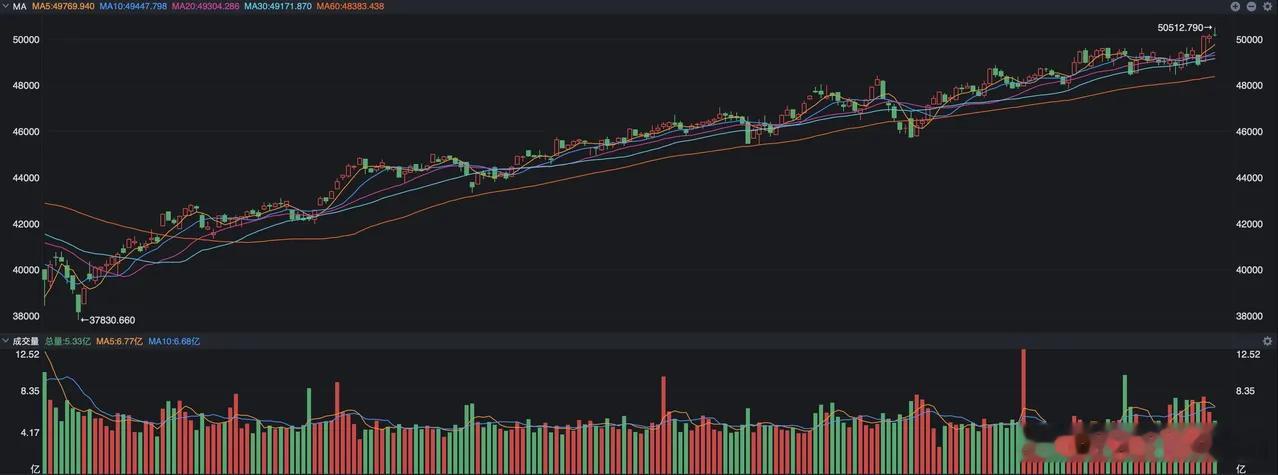
Task: Click the MA5:49769.940 legend value
Action: tap(63, 6)
